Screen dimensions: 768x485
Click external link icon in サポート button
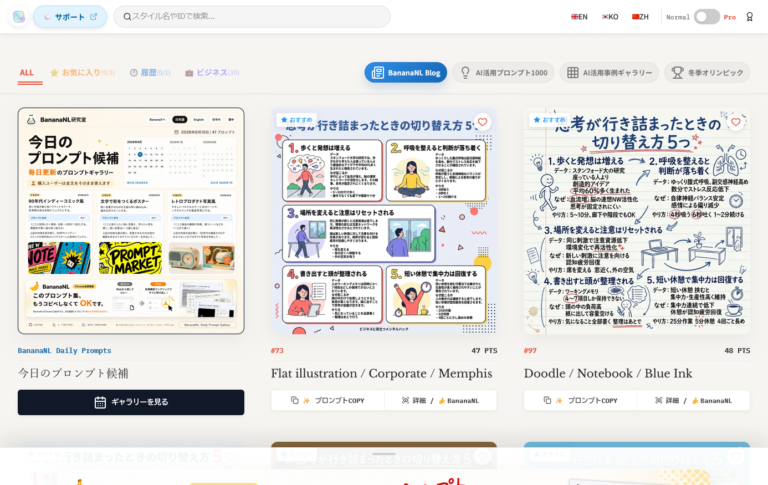(x=94, y=17)
